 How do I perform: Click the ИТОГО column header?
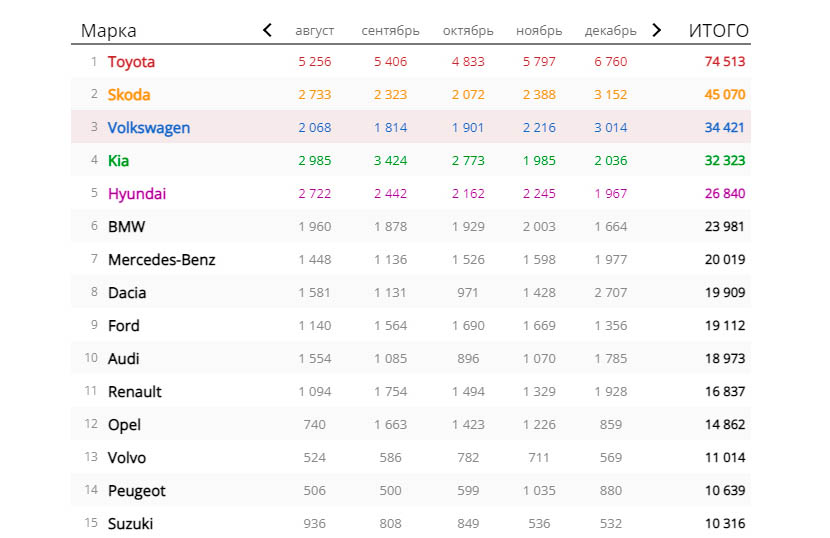[x=718, y=31]
